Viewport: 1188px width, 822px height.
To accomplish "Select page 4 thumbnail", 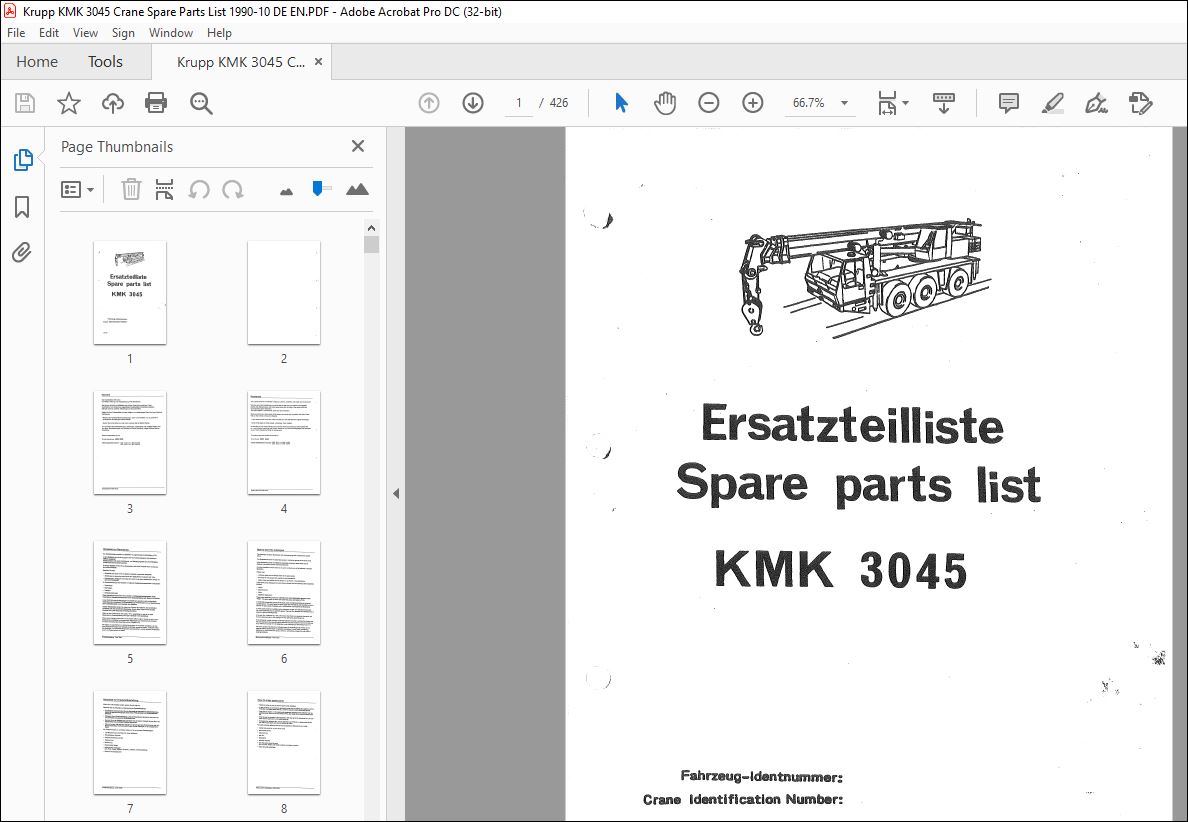I will point(284,442).
